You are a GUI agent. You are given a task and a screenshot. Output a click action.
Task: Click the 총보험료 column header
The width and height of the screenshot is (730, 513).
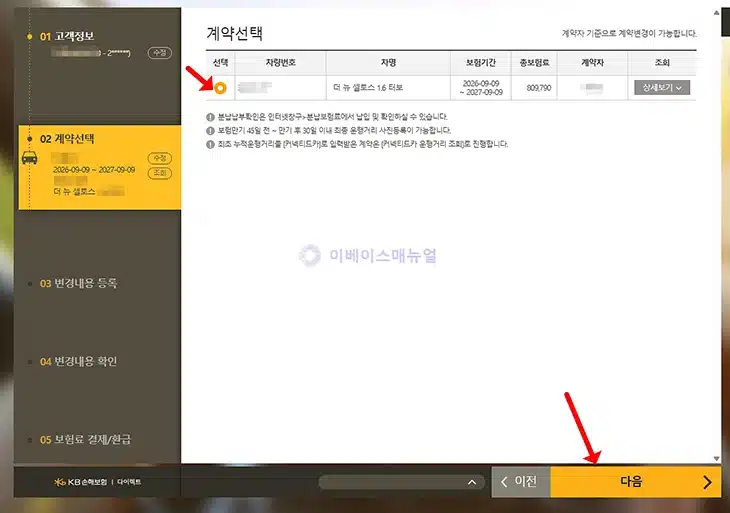point(534,62)
